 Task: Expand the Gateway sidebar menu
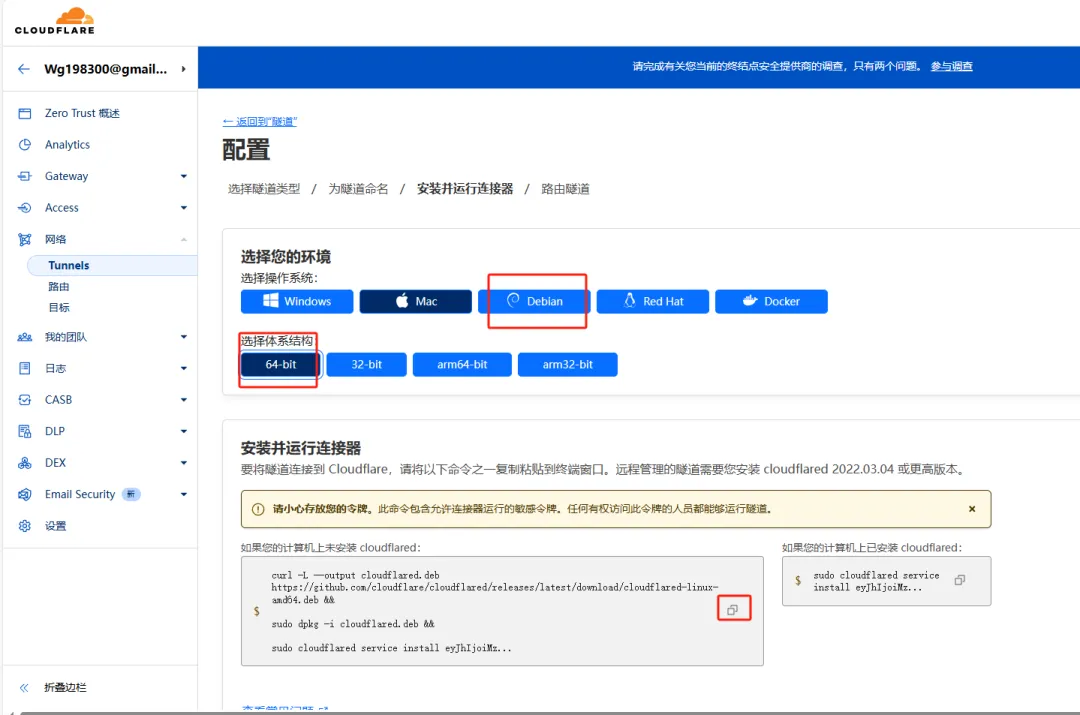point(64,176)
